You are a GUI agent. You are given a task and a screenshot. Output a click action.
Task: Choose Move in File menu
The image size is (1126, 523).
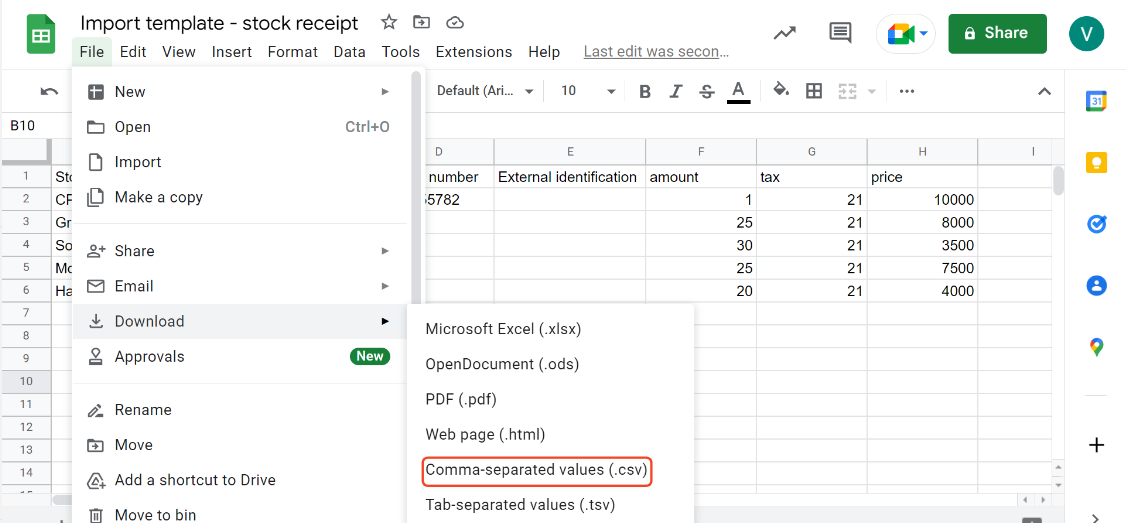pos(239,445)
